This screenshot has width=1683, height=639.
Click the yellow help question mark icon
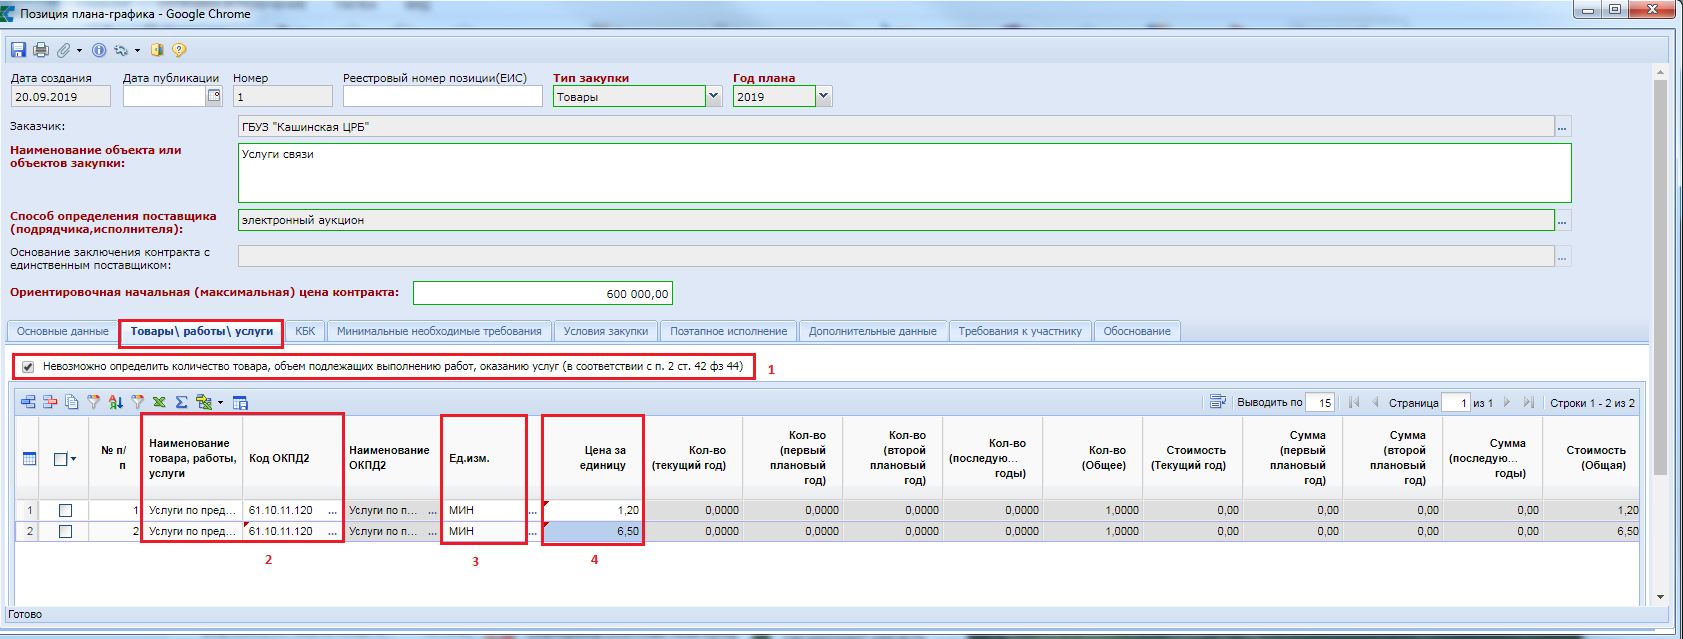pyautogui.click(x=179, y=50)
